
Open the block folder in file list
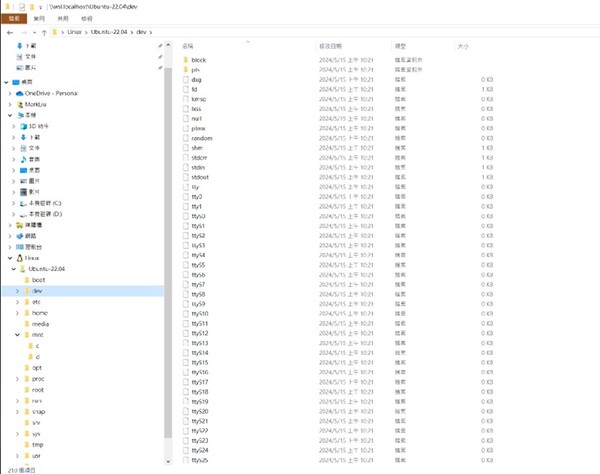point(198,60)
